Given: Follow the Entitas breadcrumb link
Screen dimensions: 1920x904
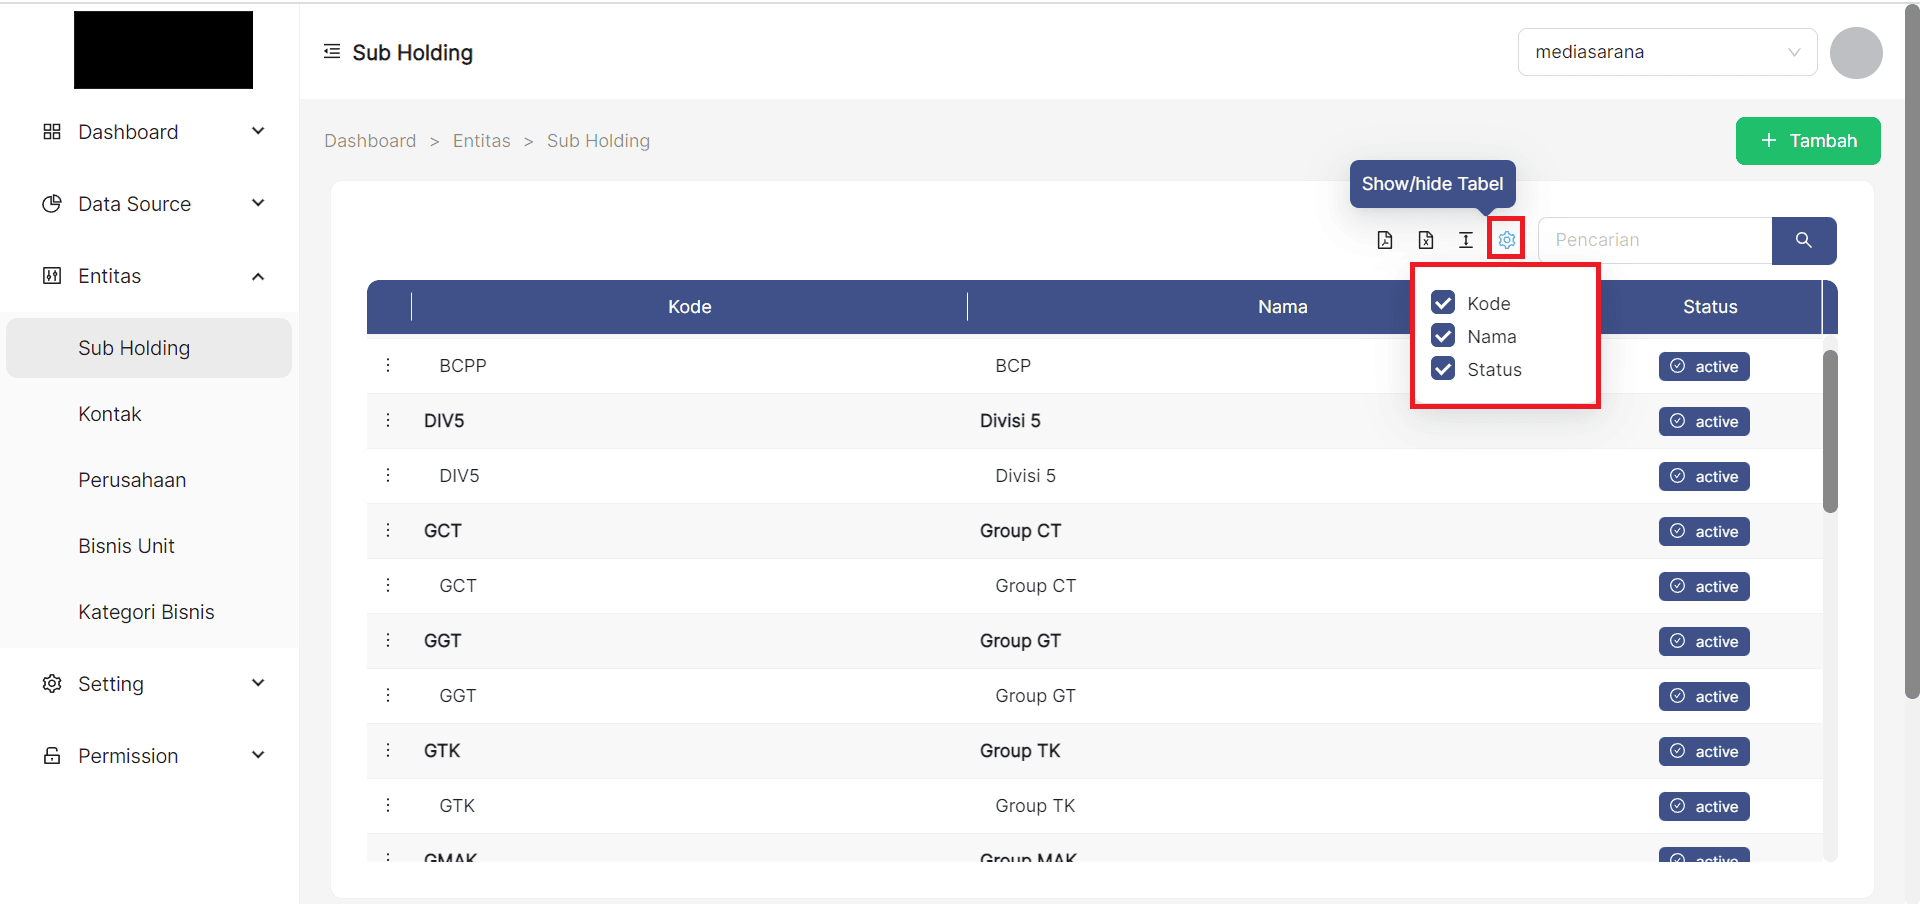Looking at the screenshot, I should [x=481, y=141].
